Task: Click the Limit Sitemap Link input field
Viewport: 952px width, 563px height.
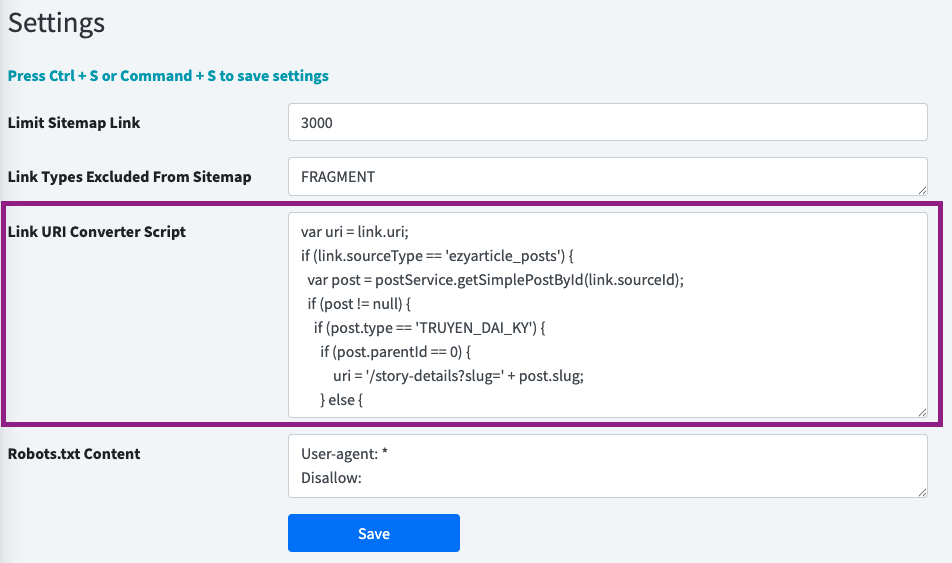Action: coord(607,123)
